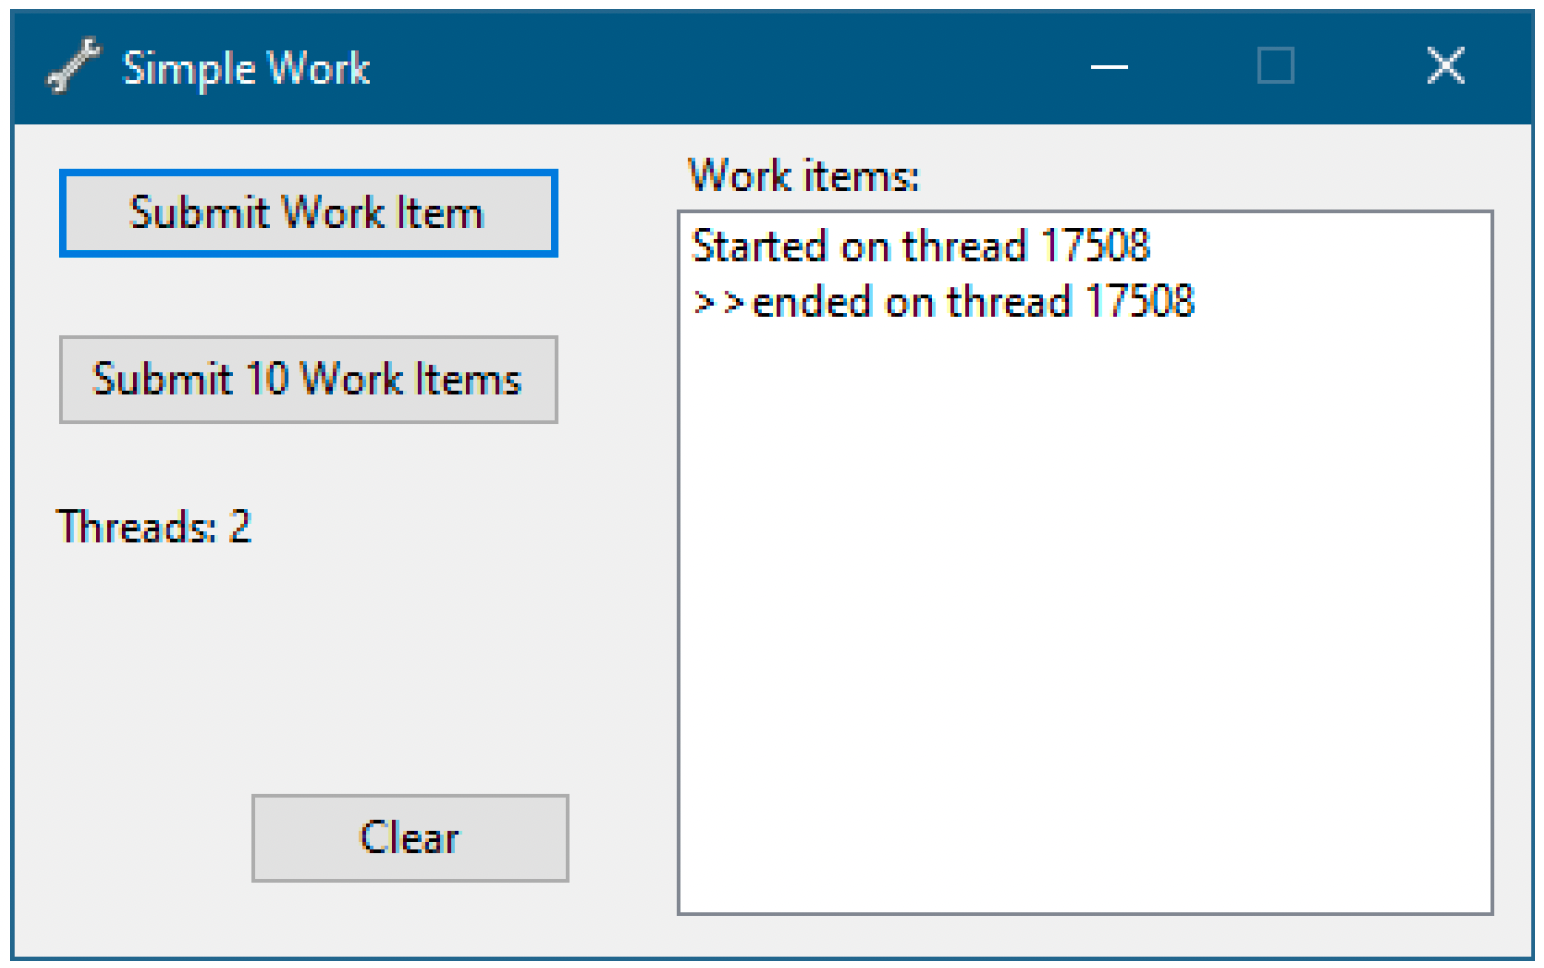
Task: Click the '>>' prefix of the ended entry
Action: (x=719, y=302)
